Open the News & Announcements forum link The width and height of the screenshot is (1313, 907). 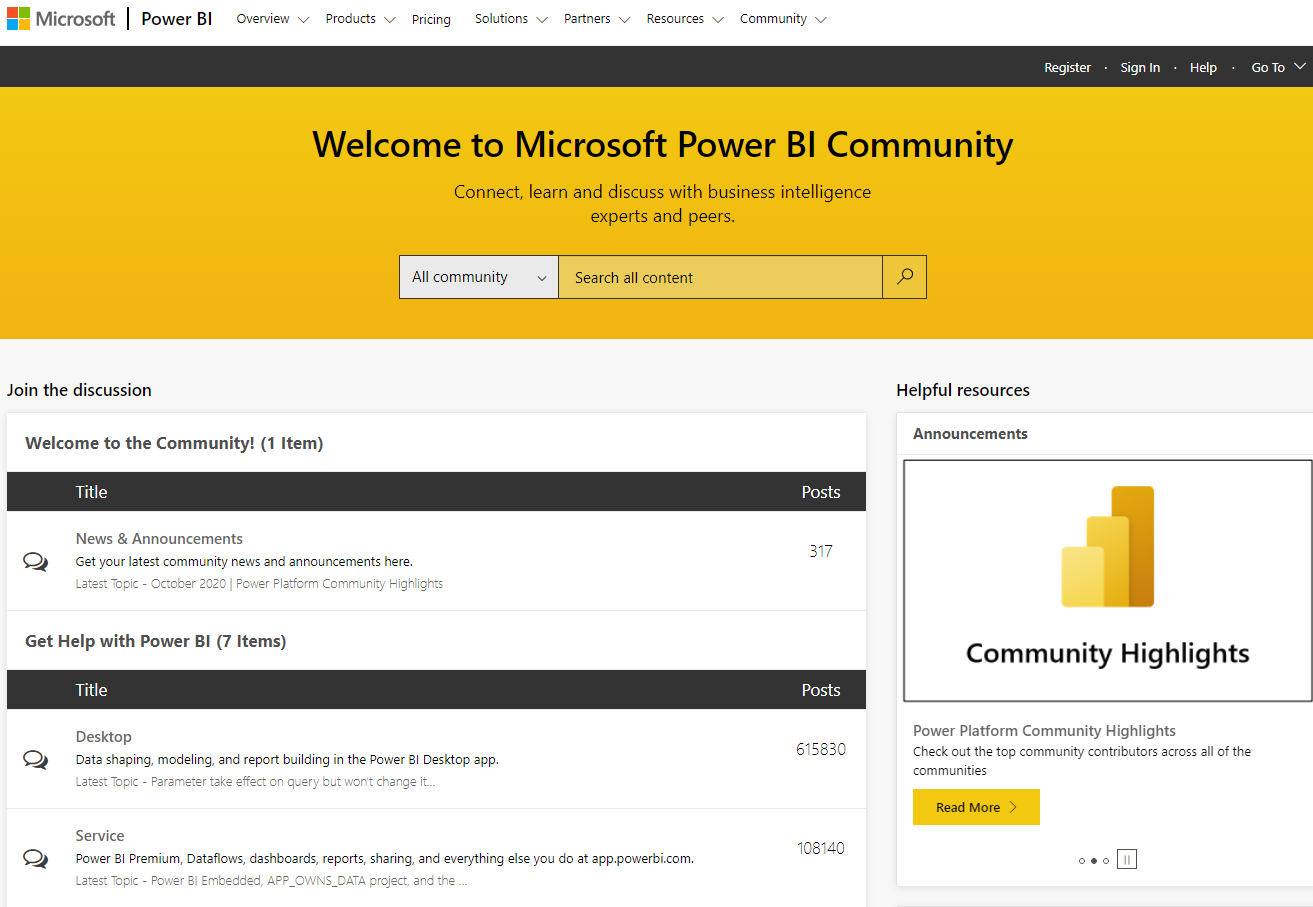tap(159, 538)
